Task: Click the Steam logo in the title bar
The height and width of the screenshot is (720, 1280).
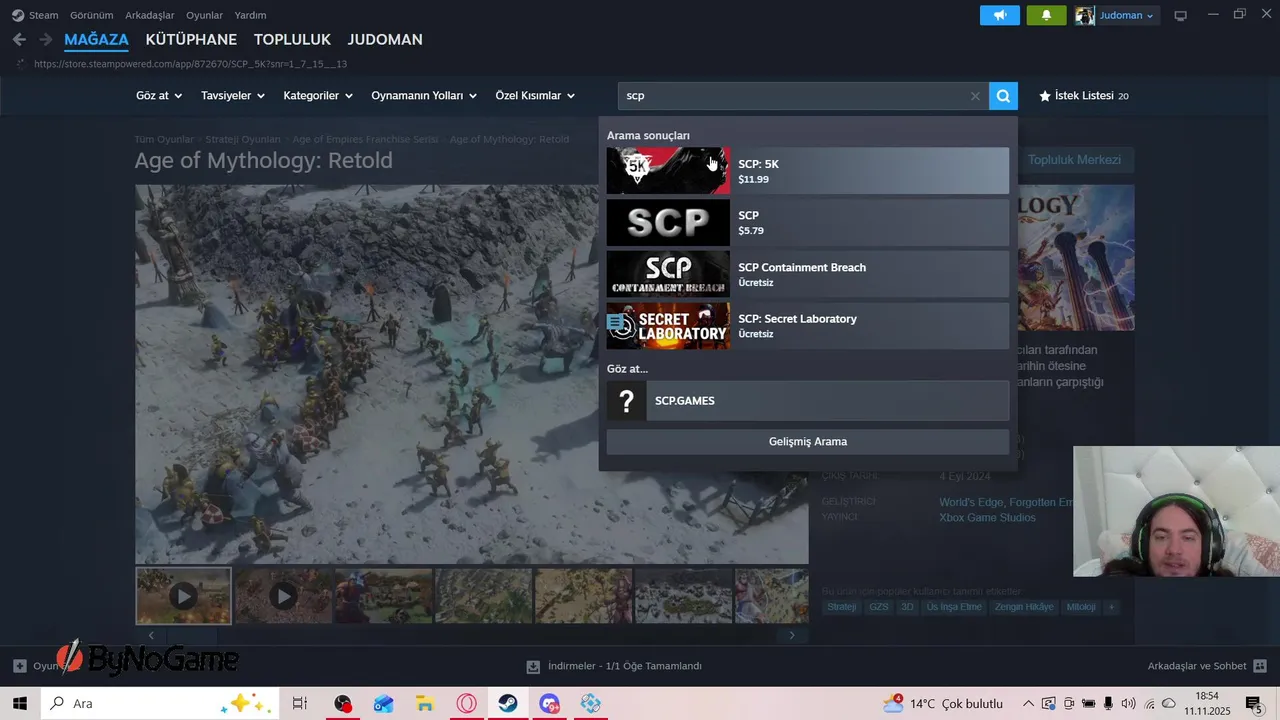Action: coord(18,15)
